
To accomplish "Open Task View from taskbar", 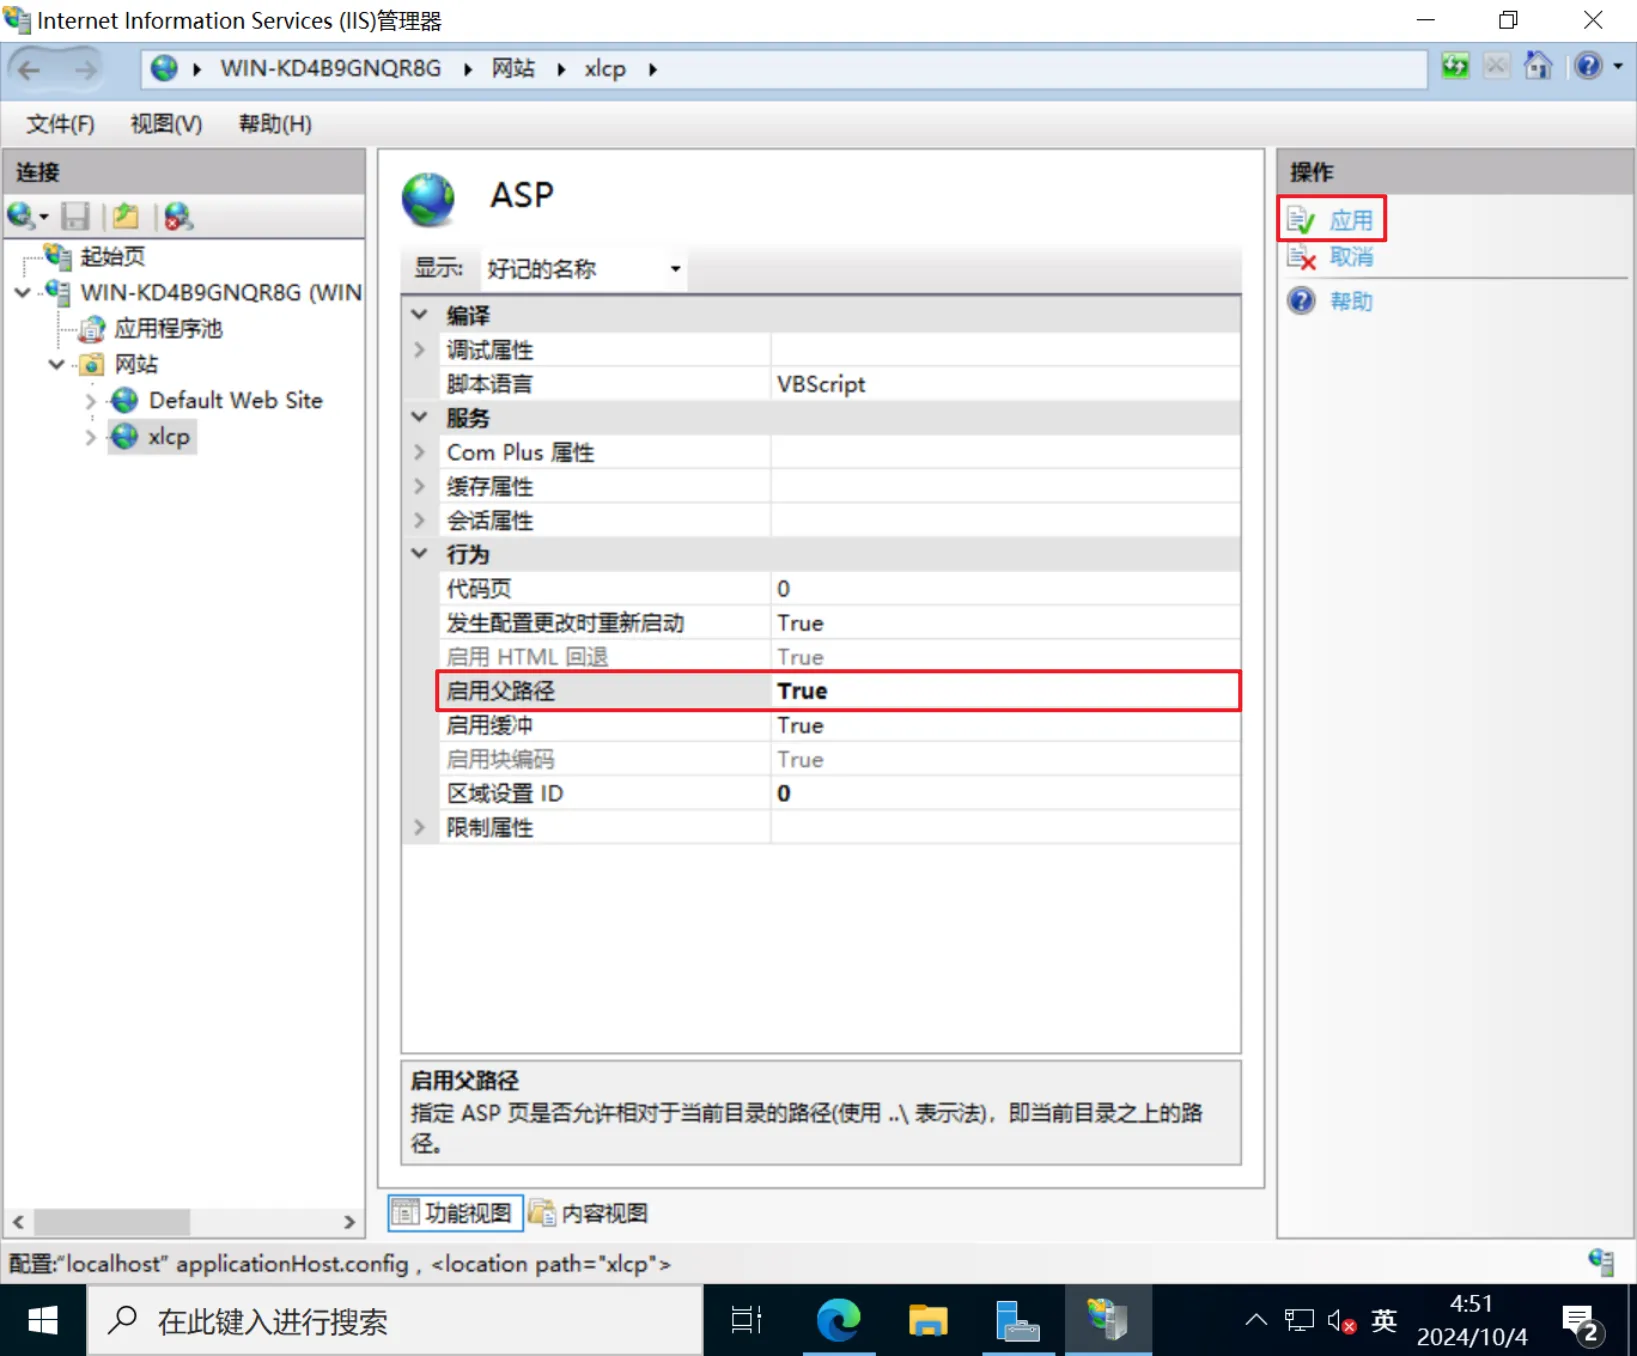I will coord(746,1321).
